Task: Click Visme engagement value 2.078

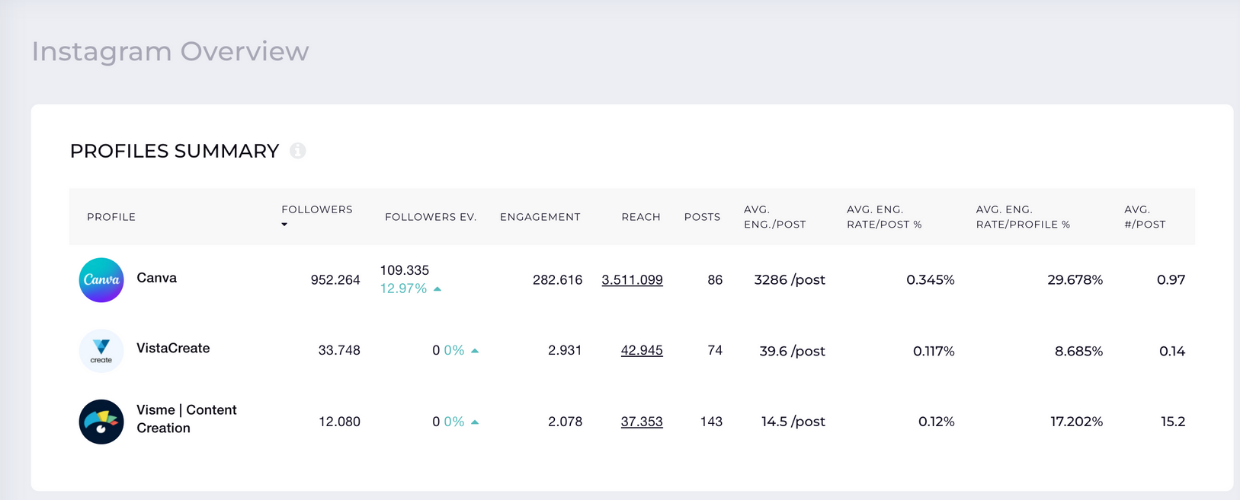Action: [x=564, y=422]
